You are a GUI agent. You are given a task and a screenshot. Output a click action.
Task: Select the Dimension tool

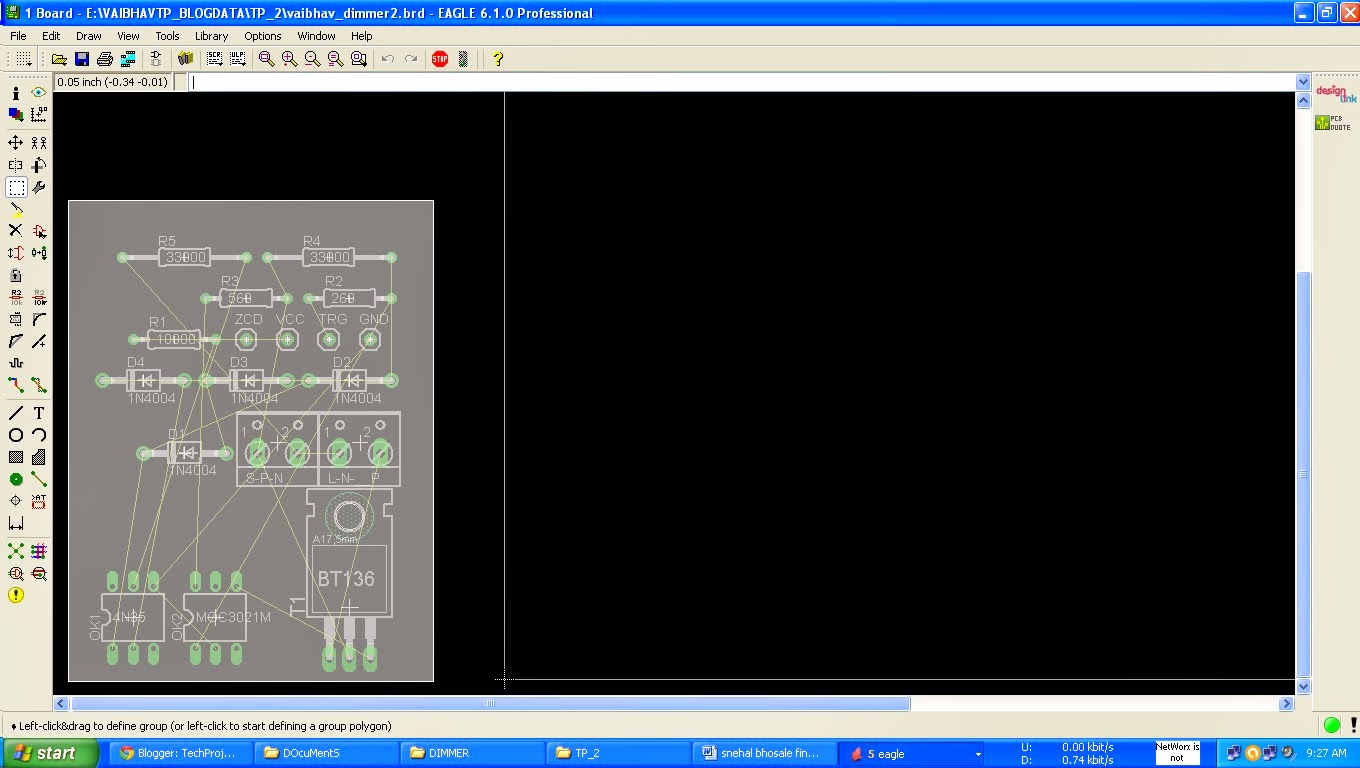coord(16,523)
